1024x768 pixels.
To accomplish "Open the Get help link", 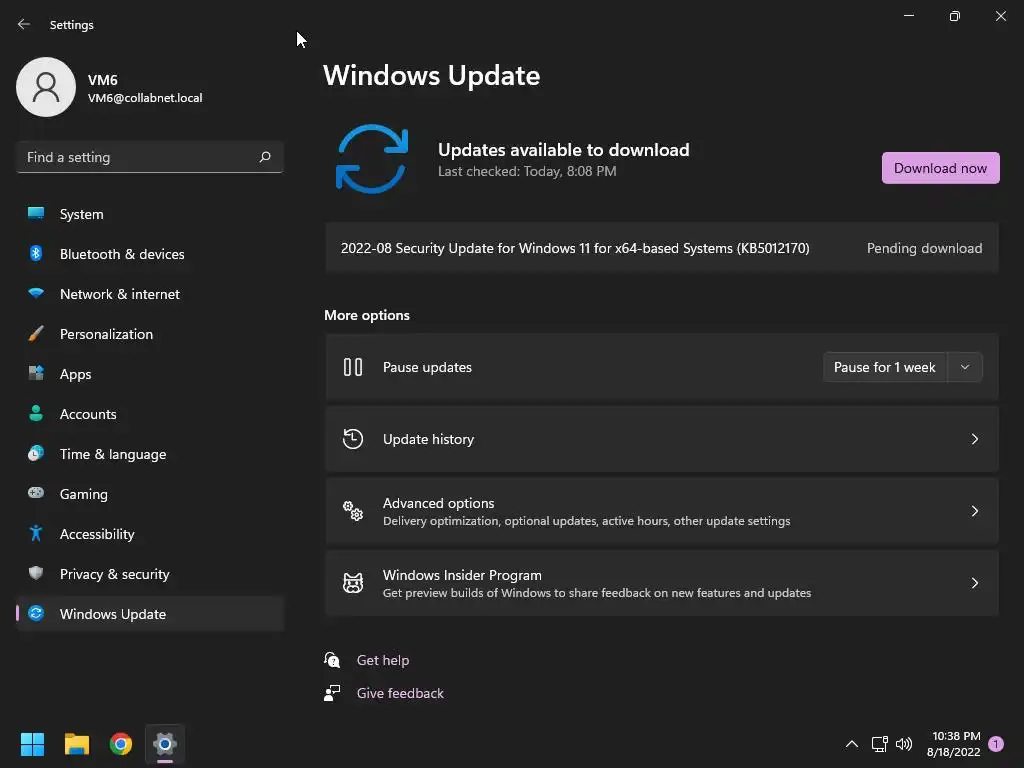I will click(x=383, y=660).
